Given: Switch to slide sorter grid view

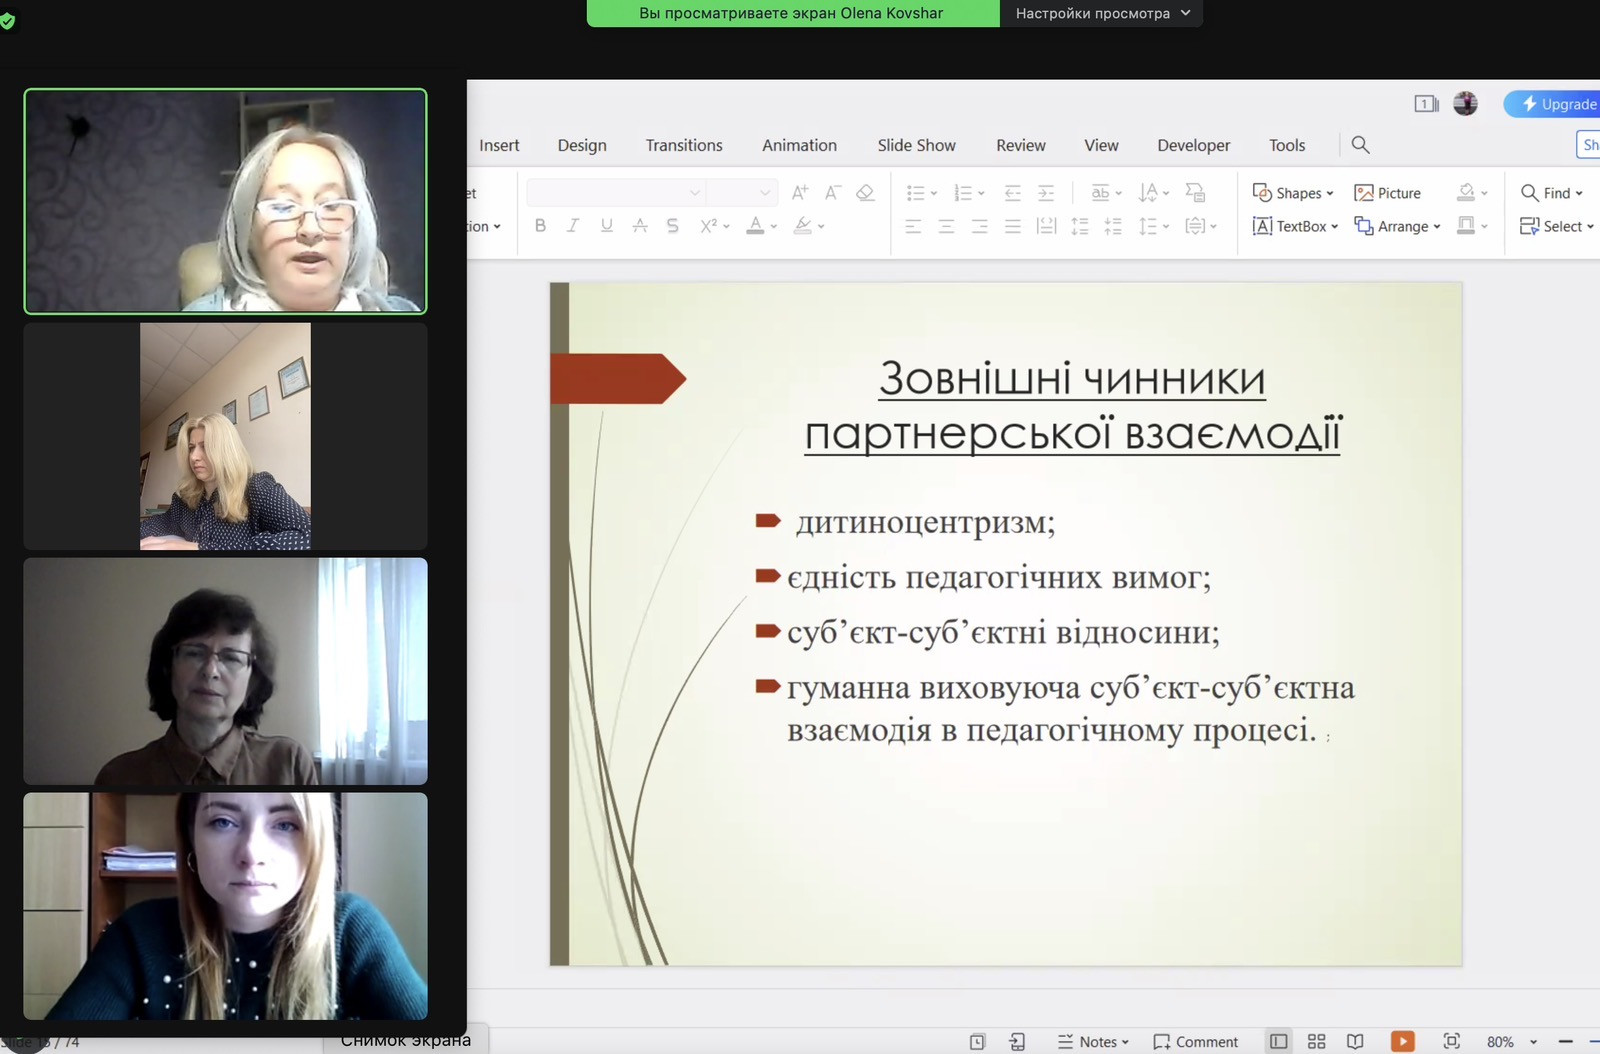Looking at the screenshot, I should click(x=1317, y=1041).
